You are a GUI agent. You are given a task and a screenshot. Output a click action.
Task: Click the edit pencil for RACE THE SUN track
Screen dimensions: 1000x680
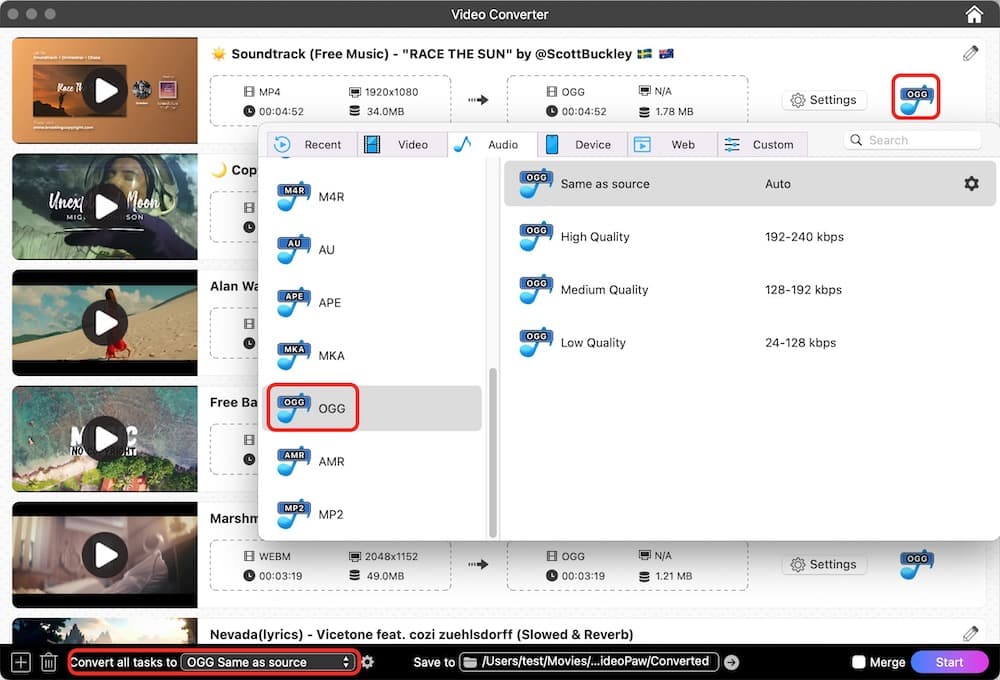coord(970,53)
